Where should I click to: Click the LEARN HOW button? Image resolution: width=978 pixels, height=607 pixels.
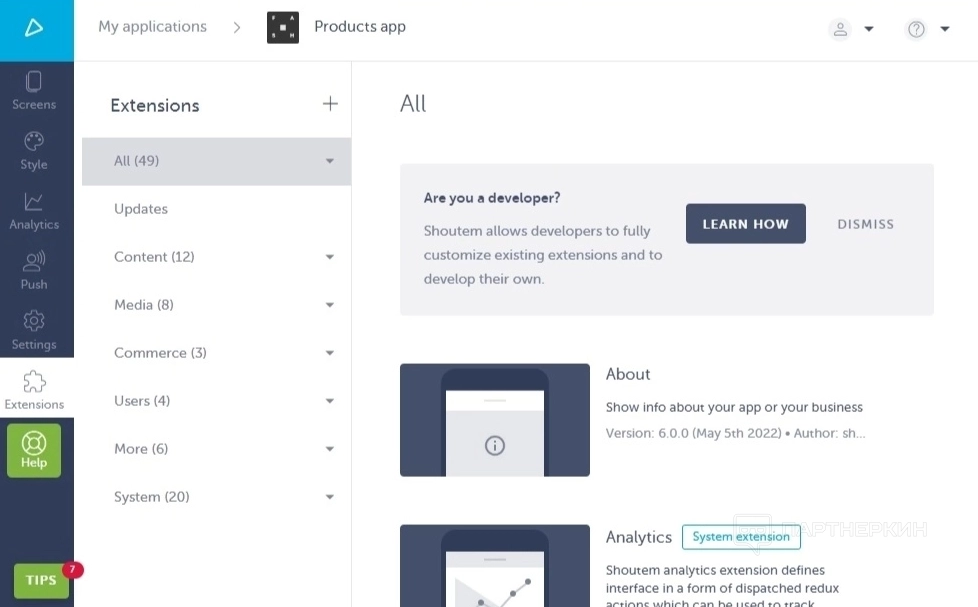tap(745, 224)
